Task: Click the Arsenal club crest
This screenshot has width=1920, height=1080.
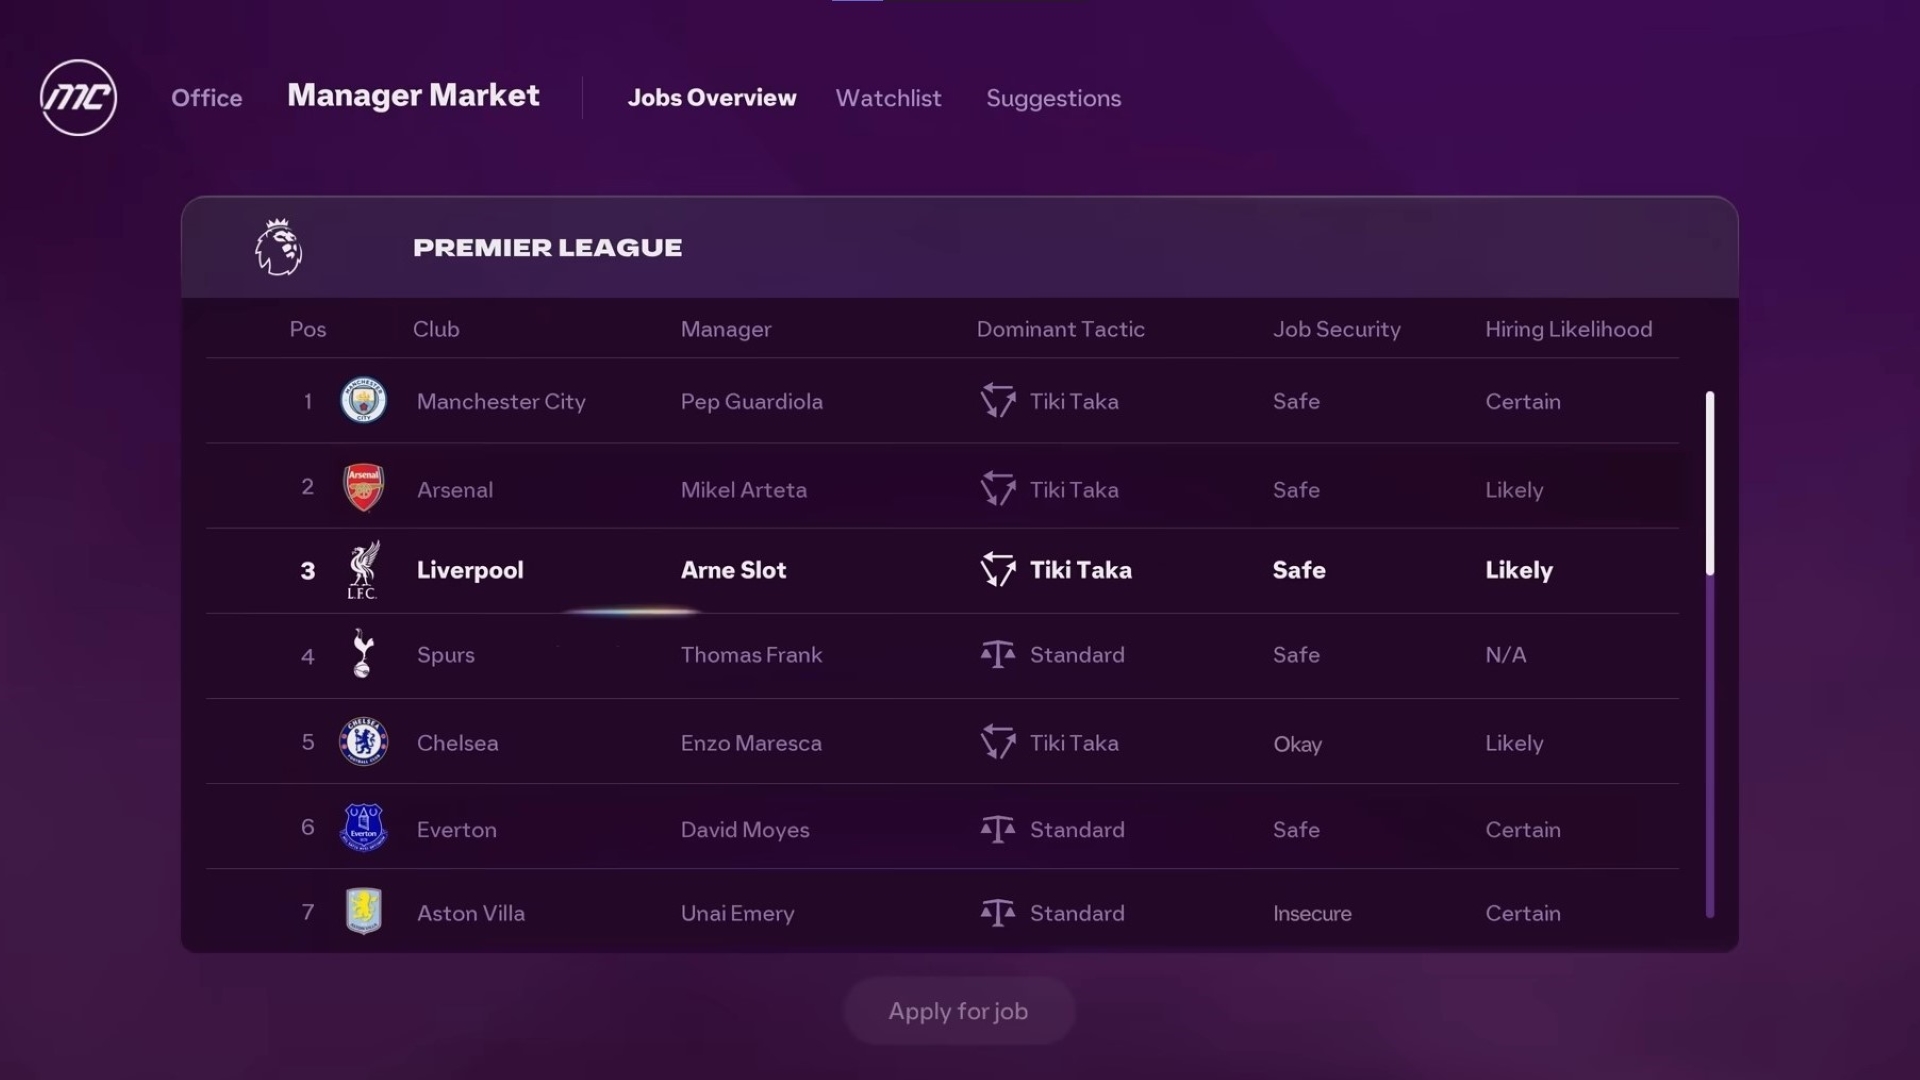Action: pos(363,488)
